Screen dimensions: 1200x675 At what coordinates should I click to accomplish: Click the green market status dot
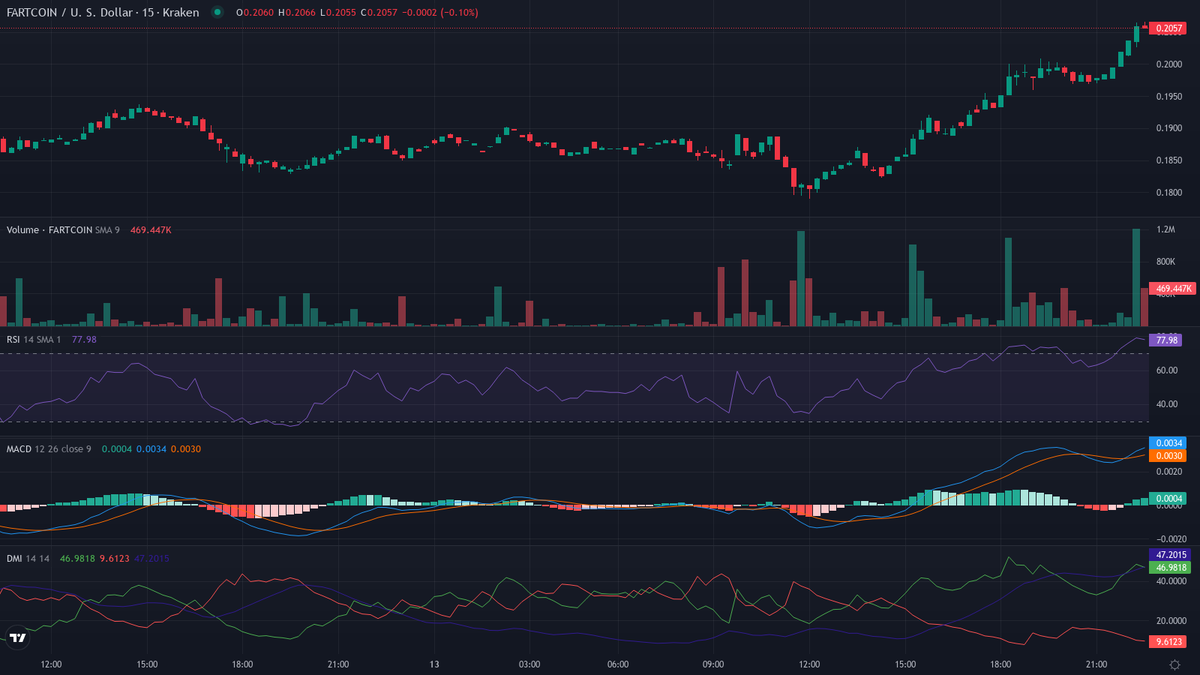(217, 12)
